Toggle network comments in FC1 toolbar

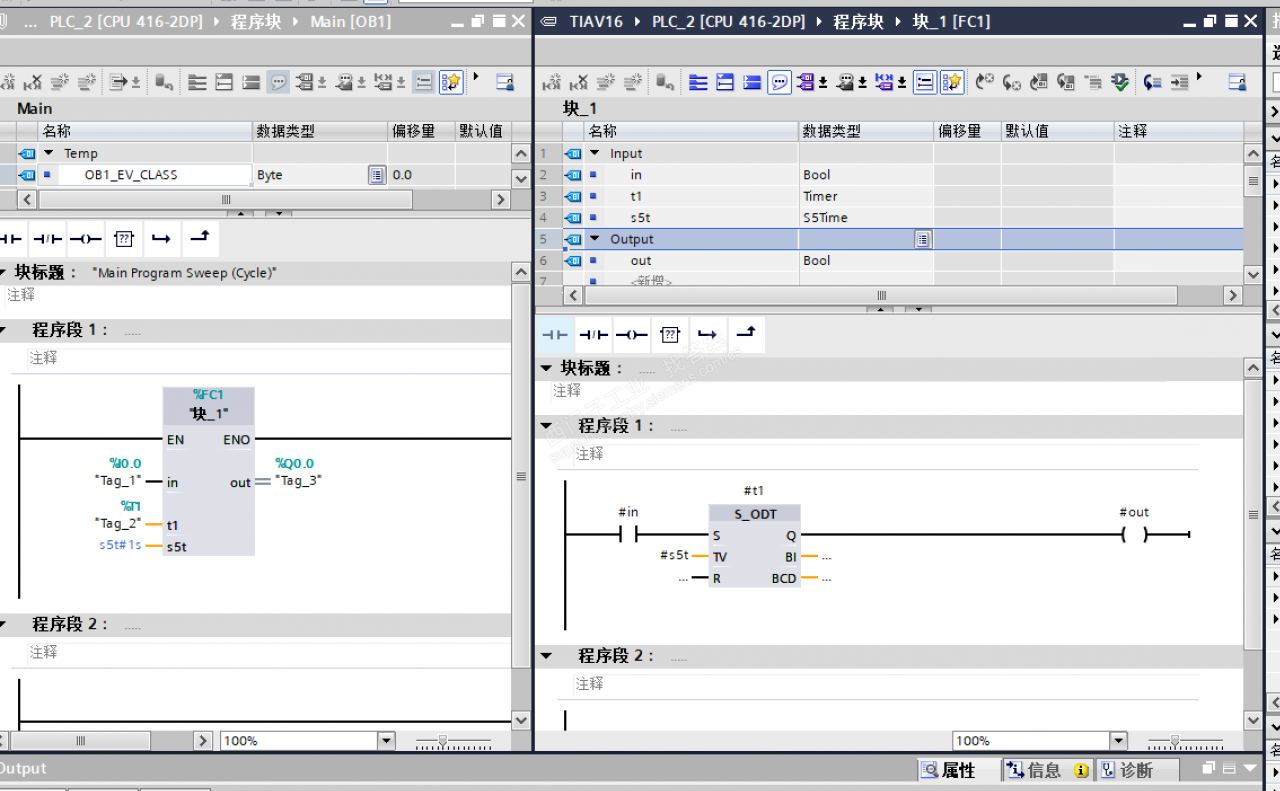[925, 82]
